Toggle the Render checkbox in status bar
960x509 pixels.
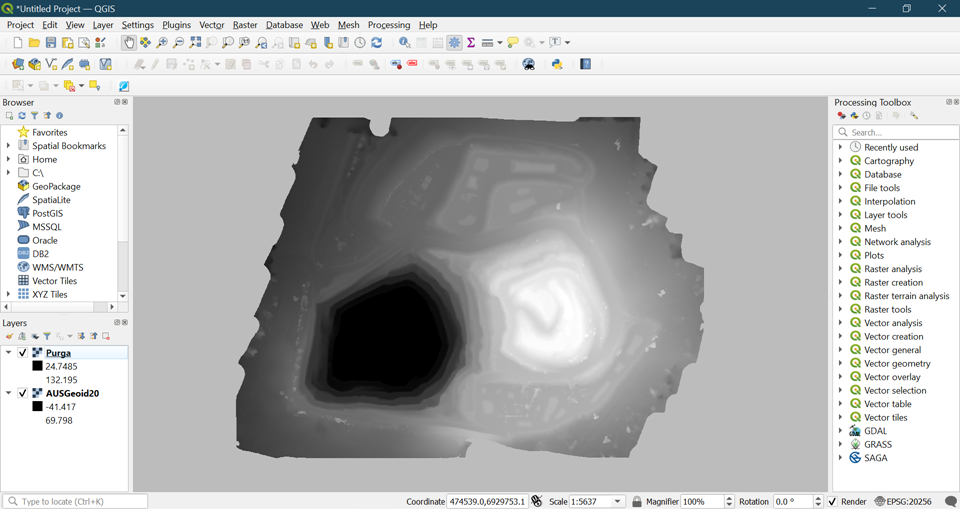point(832,501)
